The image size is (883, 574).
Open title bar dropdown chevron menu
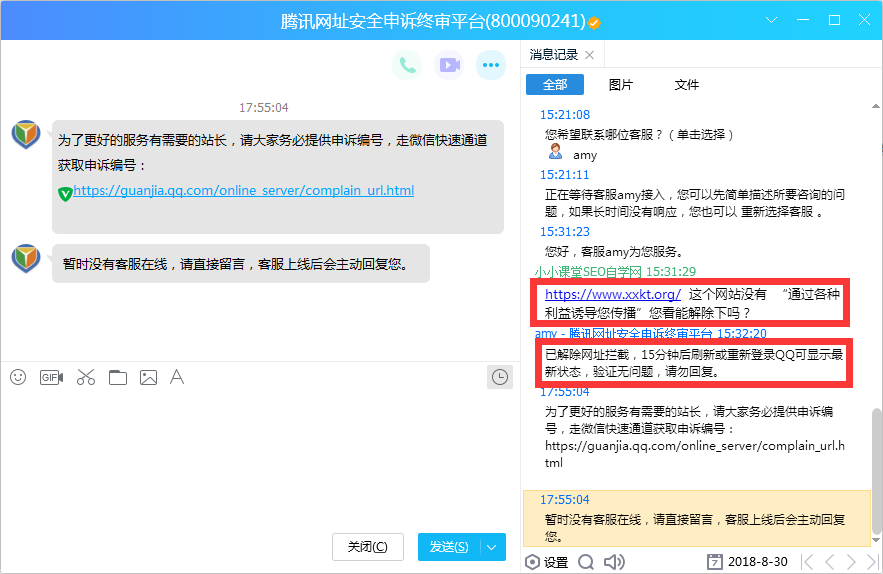(x=771, y=20)
